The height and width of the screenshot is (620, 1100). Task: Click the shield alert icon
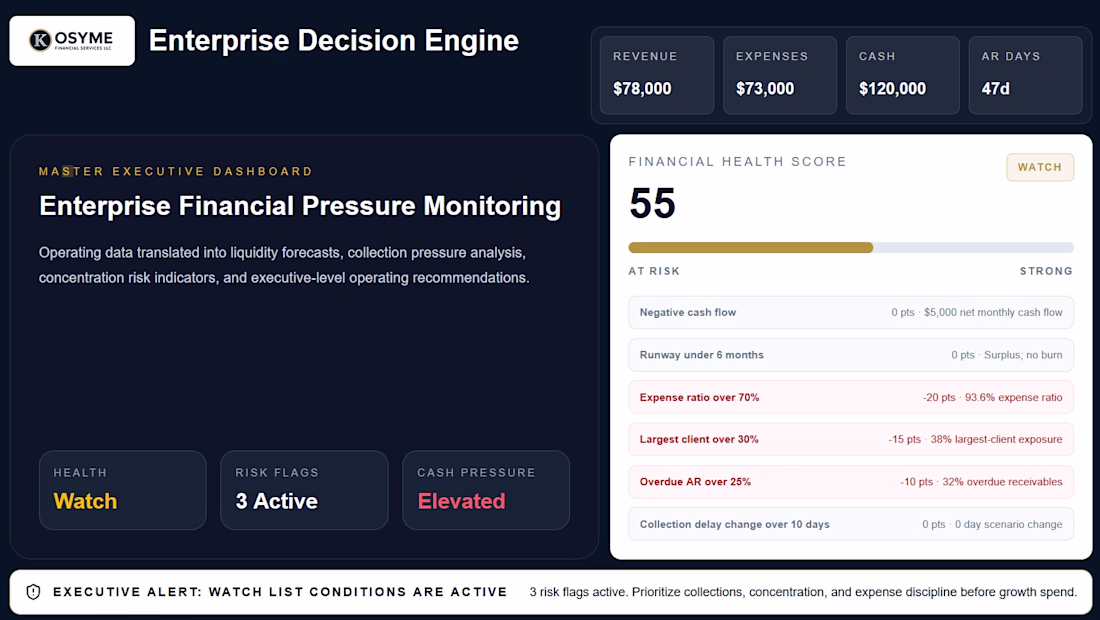point(33,592)
